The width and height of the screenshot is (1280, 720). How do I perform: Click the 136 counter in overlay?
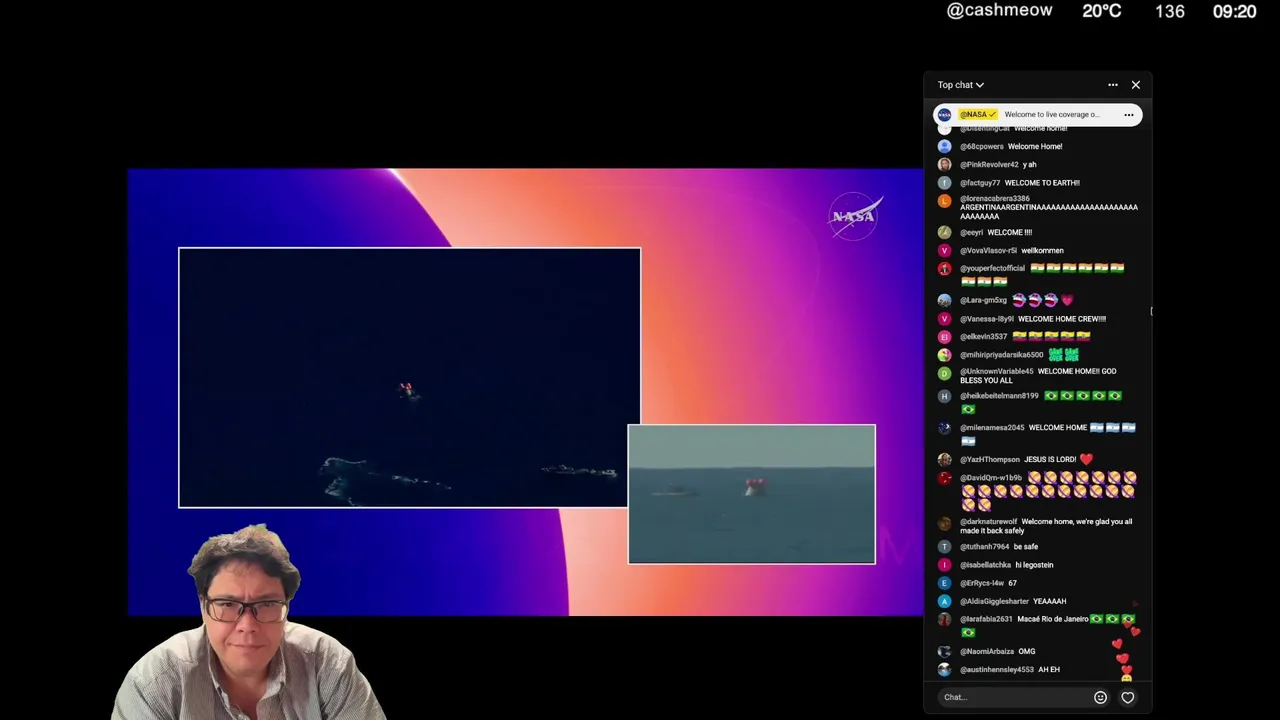1169,12
